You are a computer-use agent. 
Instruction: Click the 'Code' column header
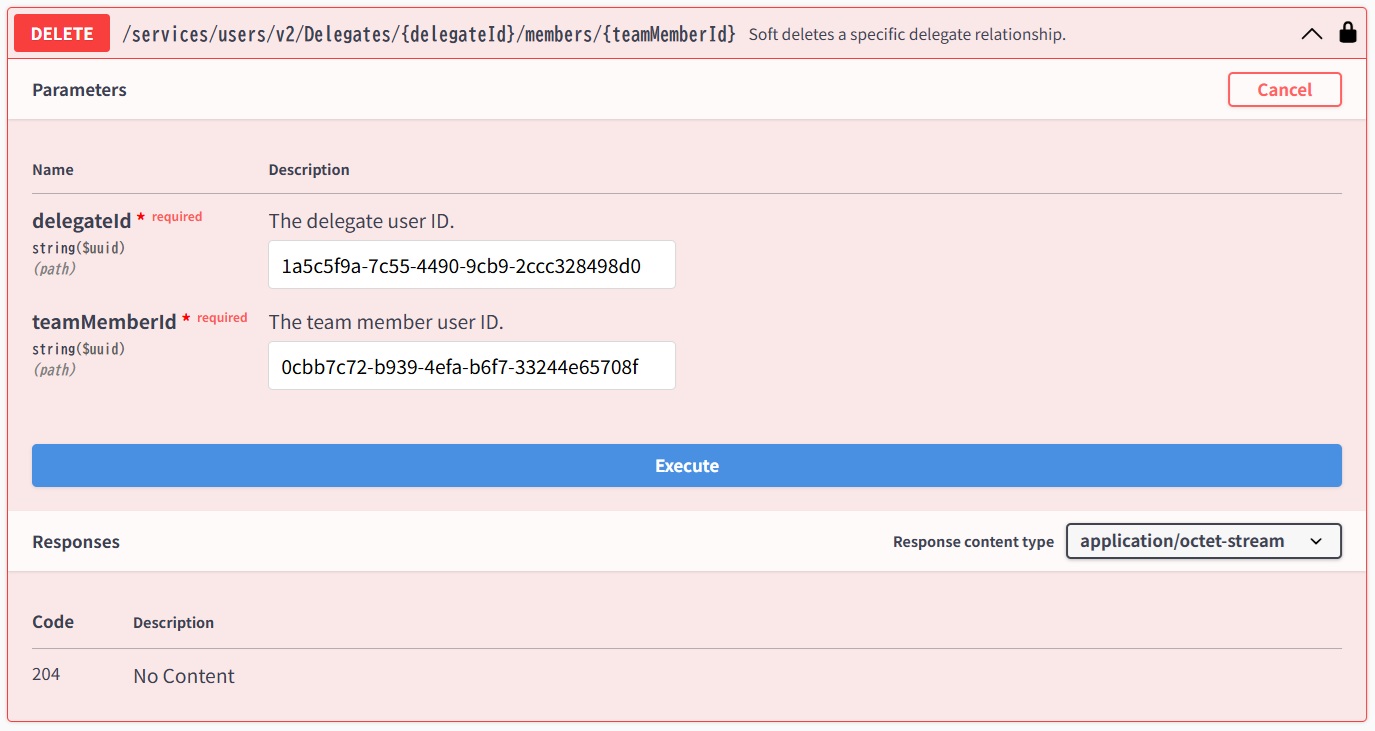click(53, 622)
